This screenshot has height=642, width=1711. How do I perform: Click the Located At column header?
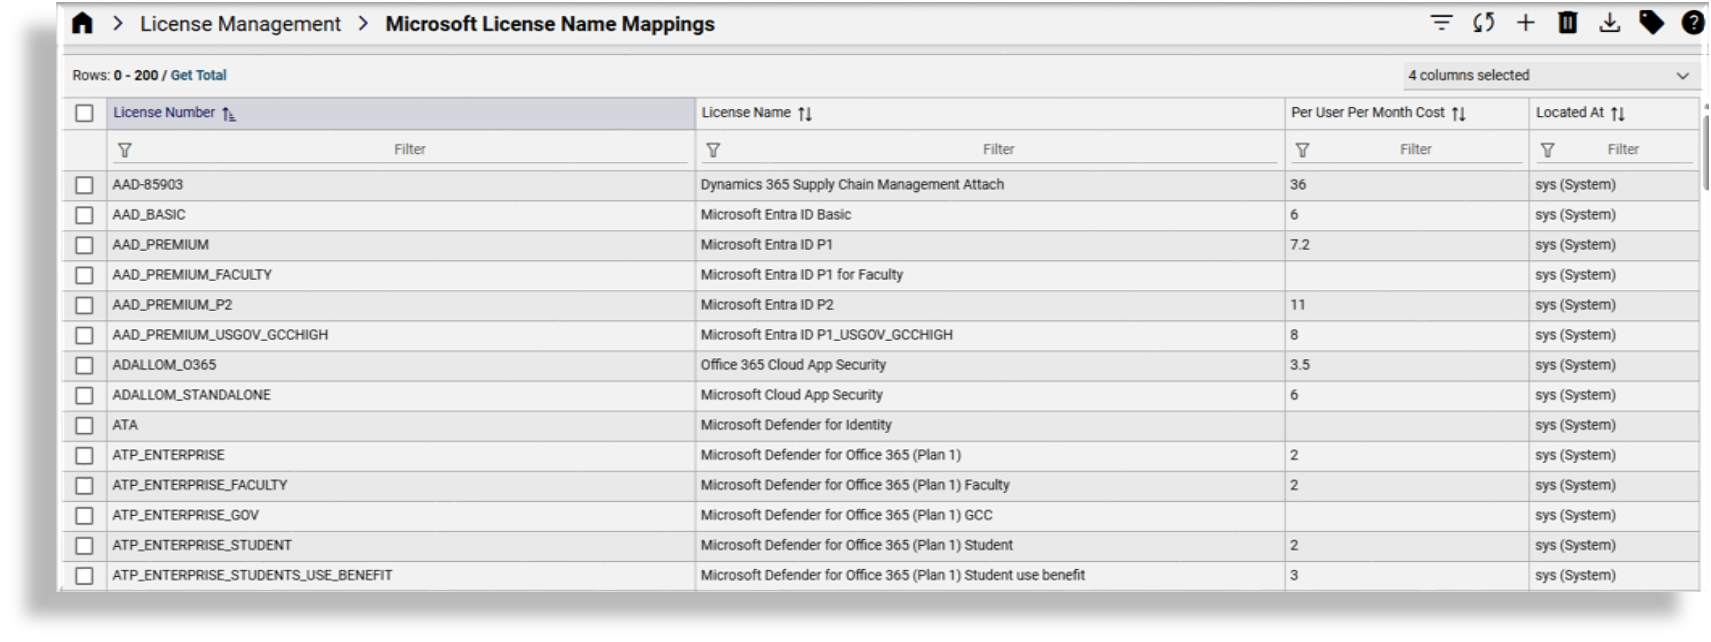[x=1613, y=113]
